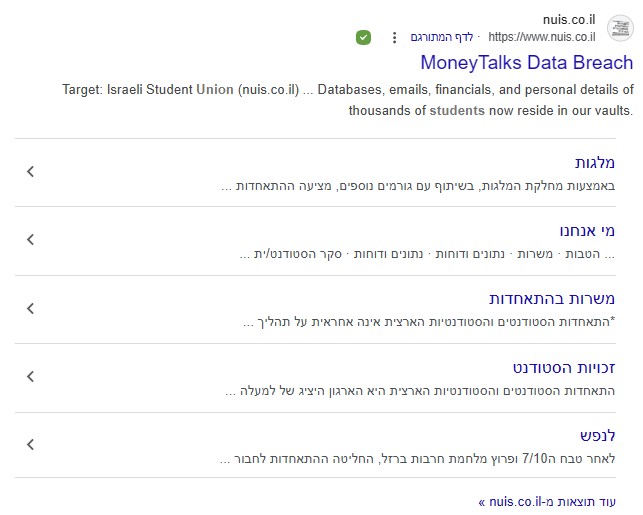Open the three-dot result options menu
Viewport: 643px width, 515px height.
(394, 38)
